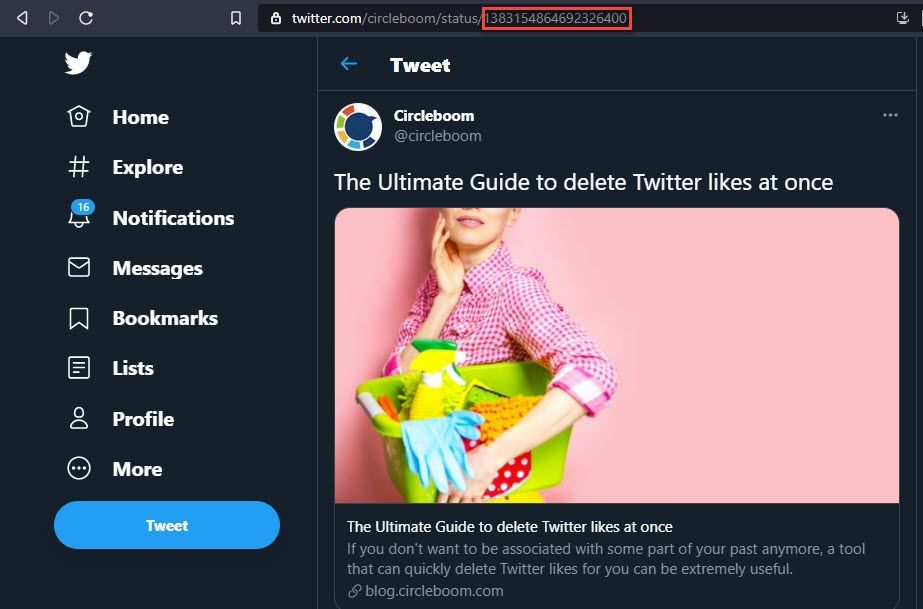The width and height of the screenshot is (923, 609).
Task: Click the blue Tweet button
Action: click(x=166, y=525)
